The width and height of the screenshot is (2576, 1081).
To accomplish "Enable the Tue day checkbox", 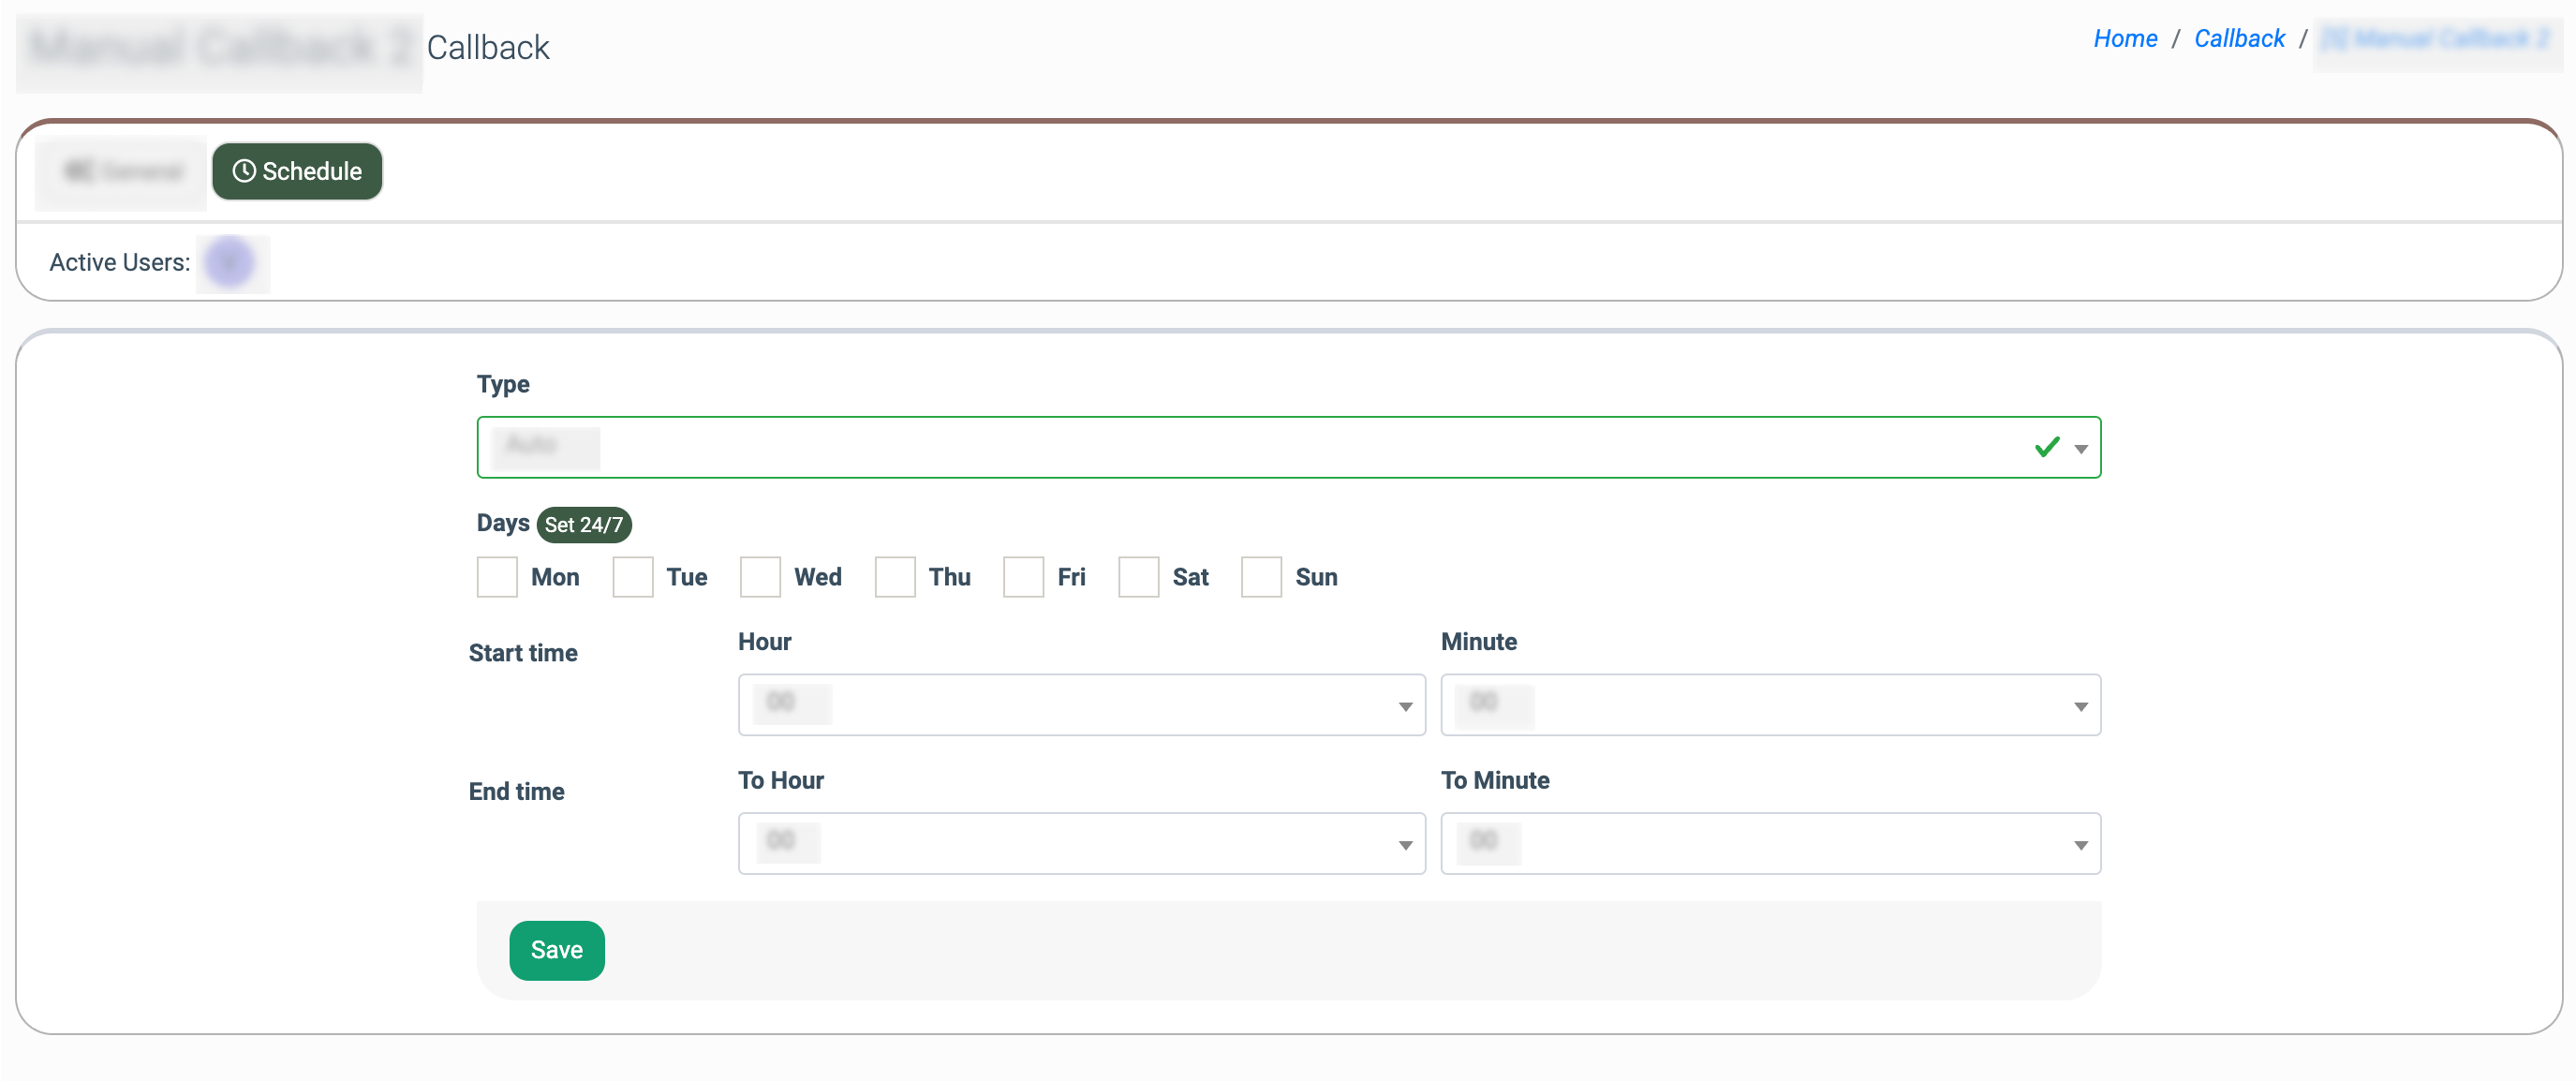I will tap(633, 577).
